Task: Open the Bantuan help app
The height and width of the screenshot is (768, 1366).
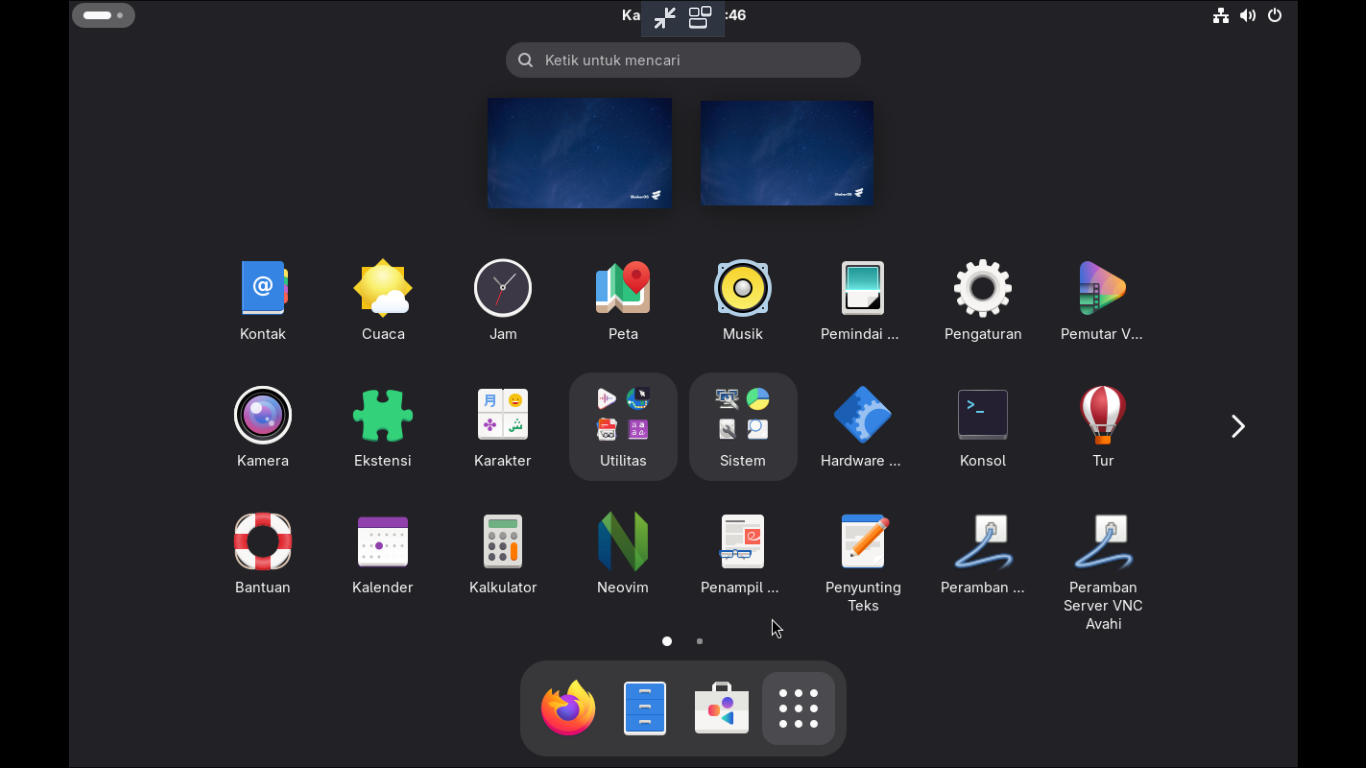Action: point(263,554)
